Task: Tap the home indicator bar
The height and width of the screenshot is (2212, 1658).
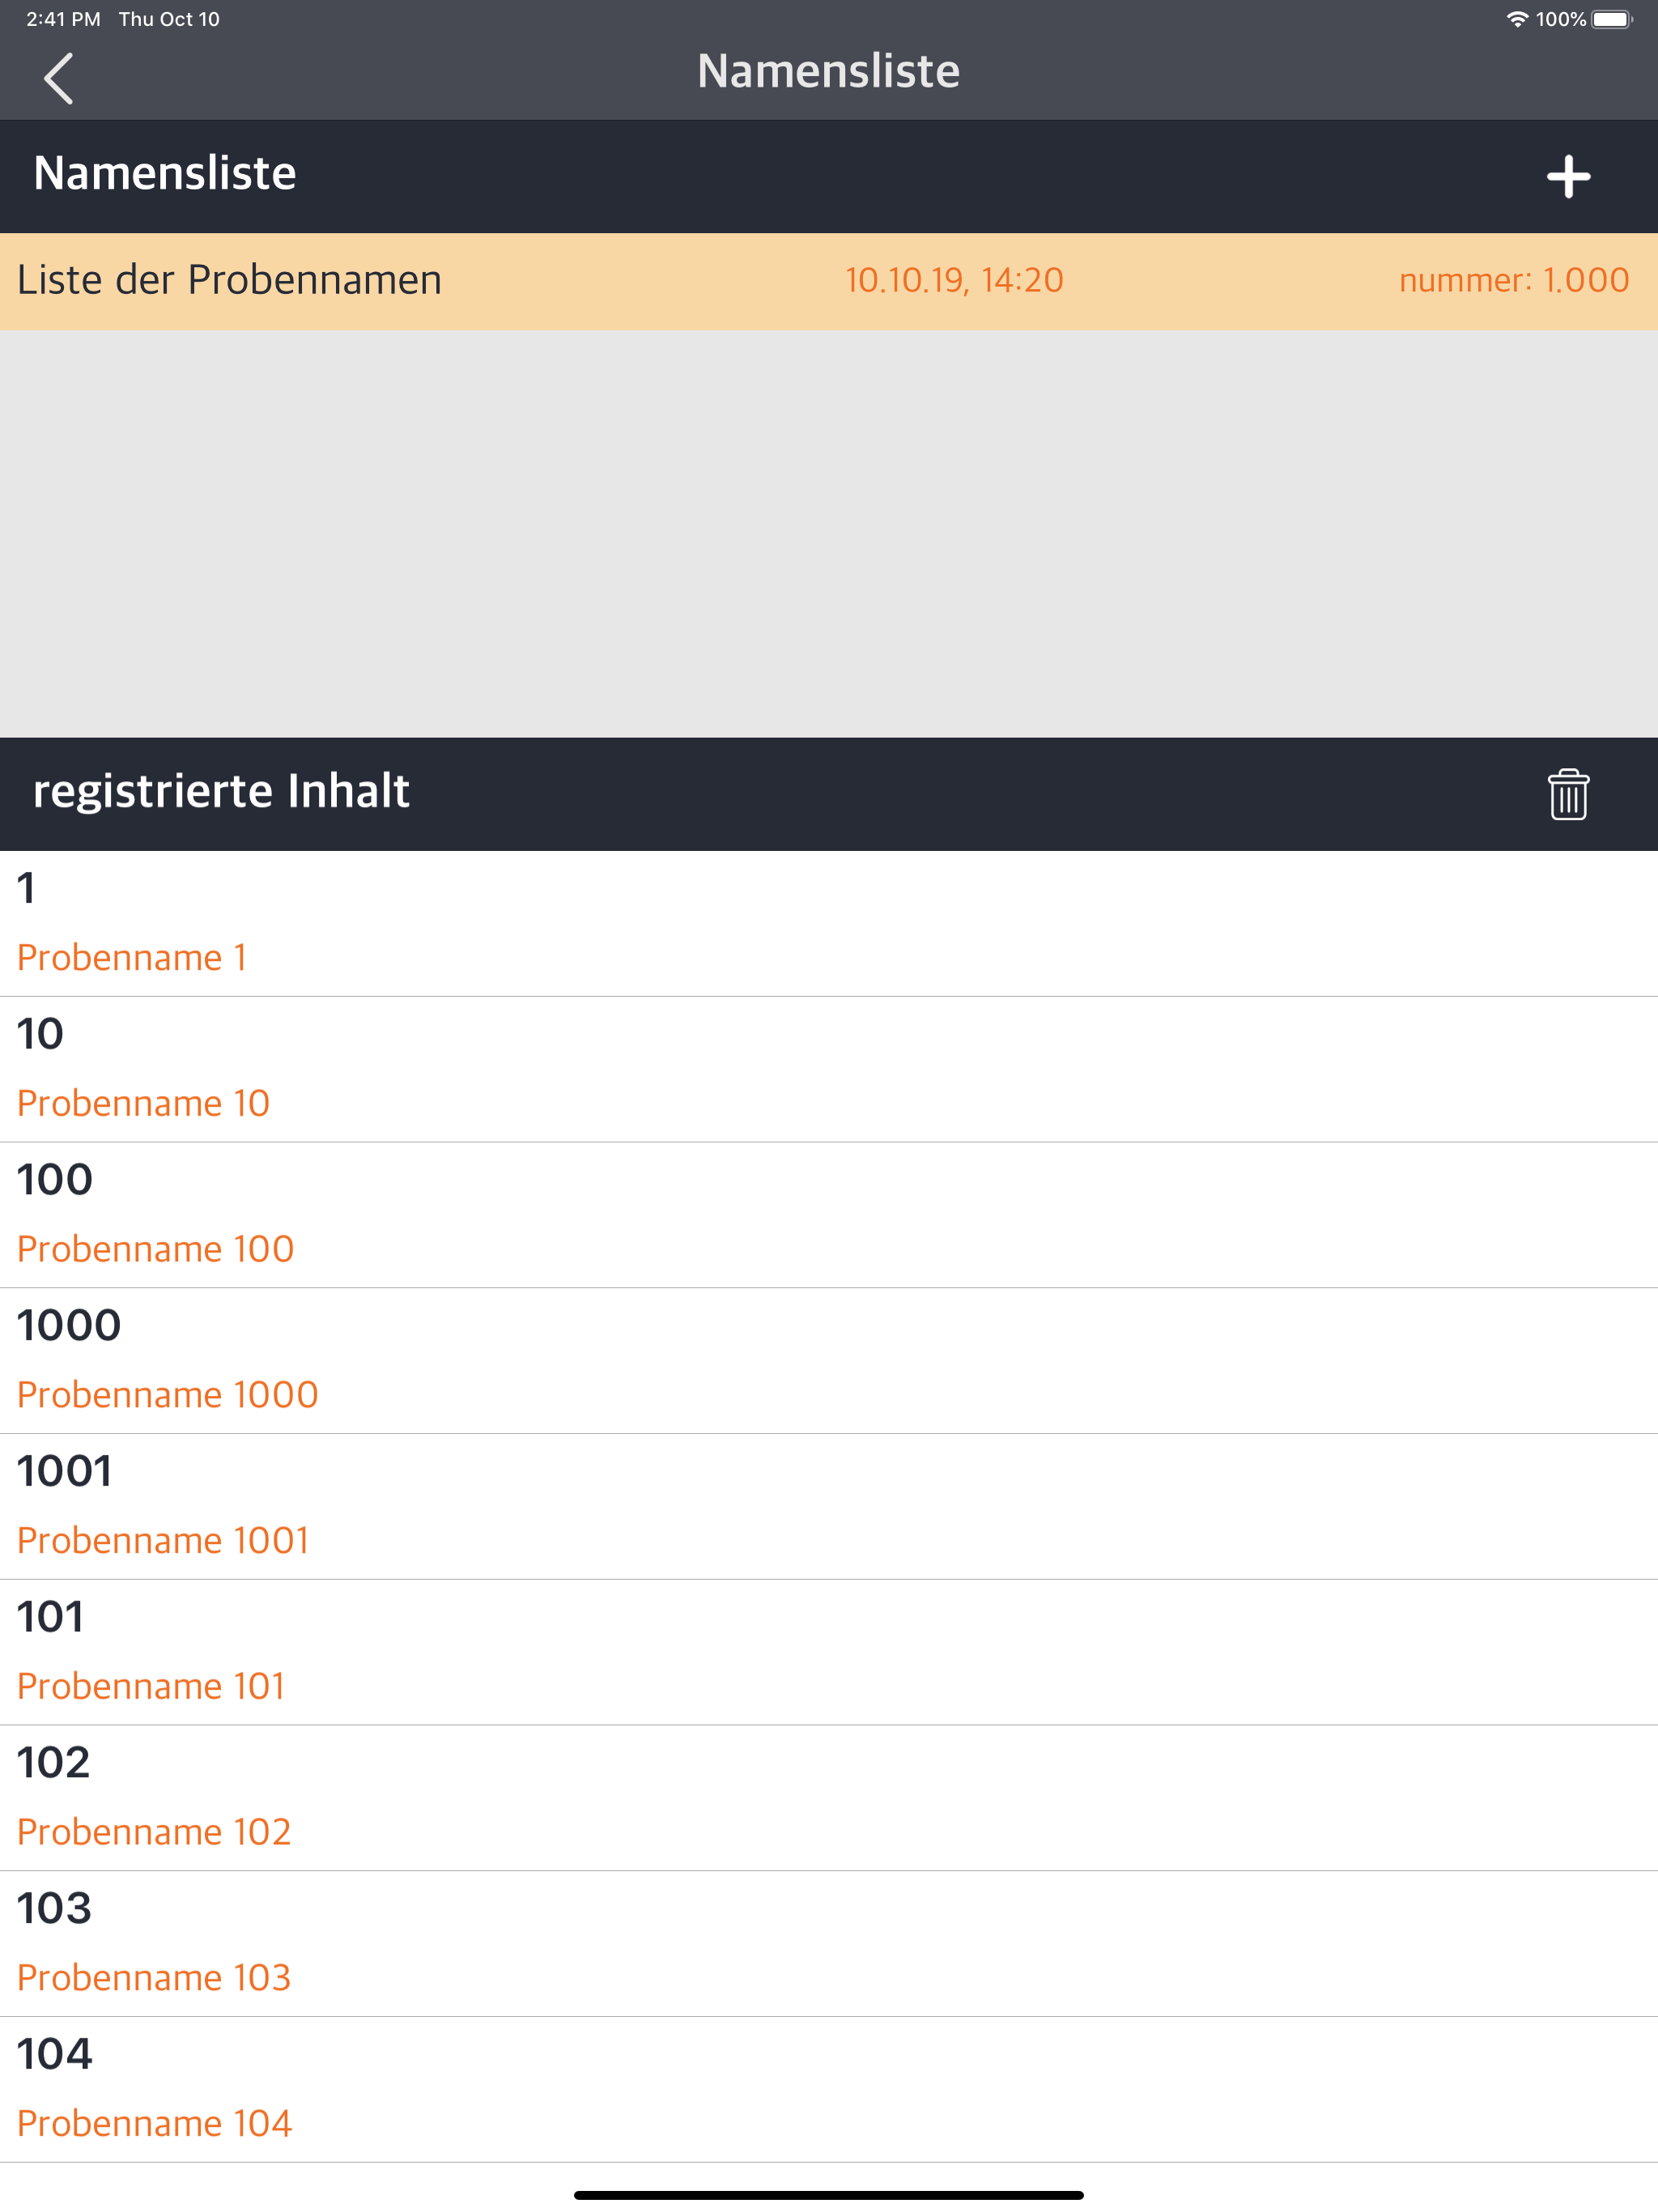Action: coord(829,2195)
